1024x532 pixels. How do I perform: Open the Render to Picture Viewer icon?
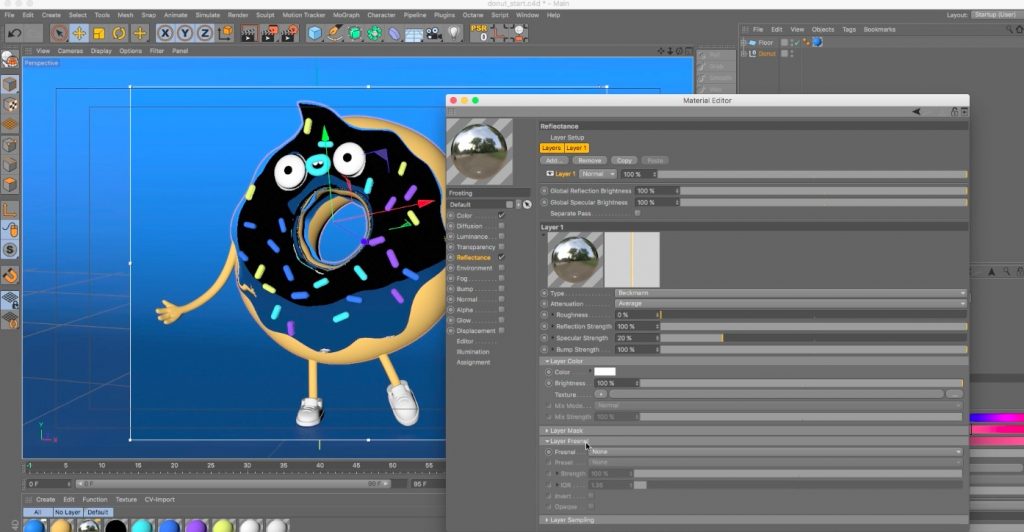pos(270,33)
